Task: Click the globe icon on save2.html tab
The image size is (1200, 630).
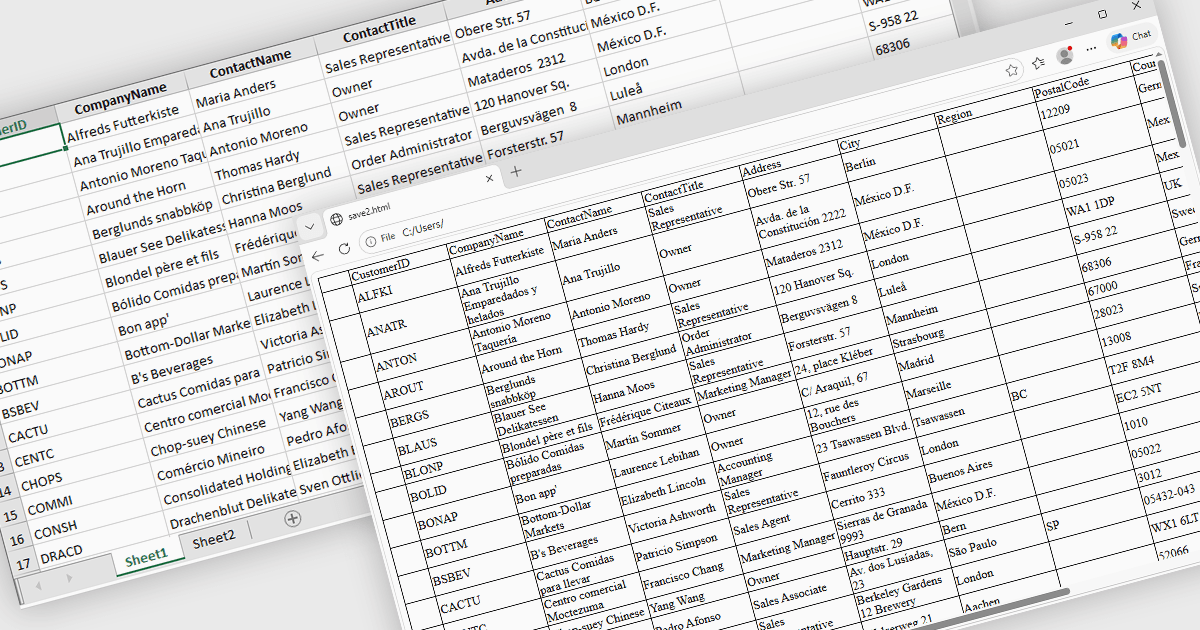Action: click(337, 219)
